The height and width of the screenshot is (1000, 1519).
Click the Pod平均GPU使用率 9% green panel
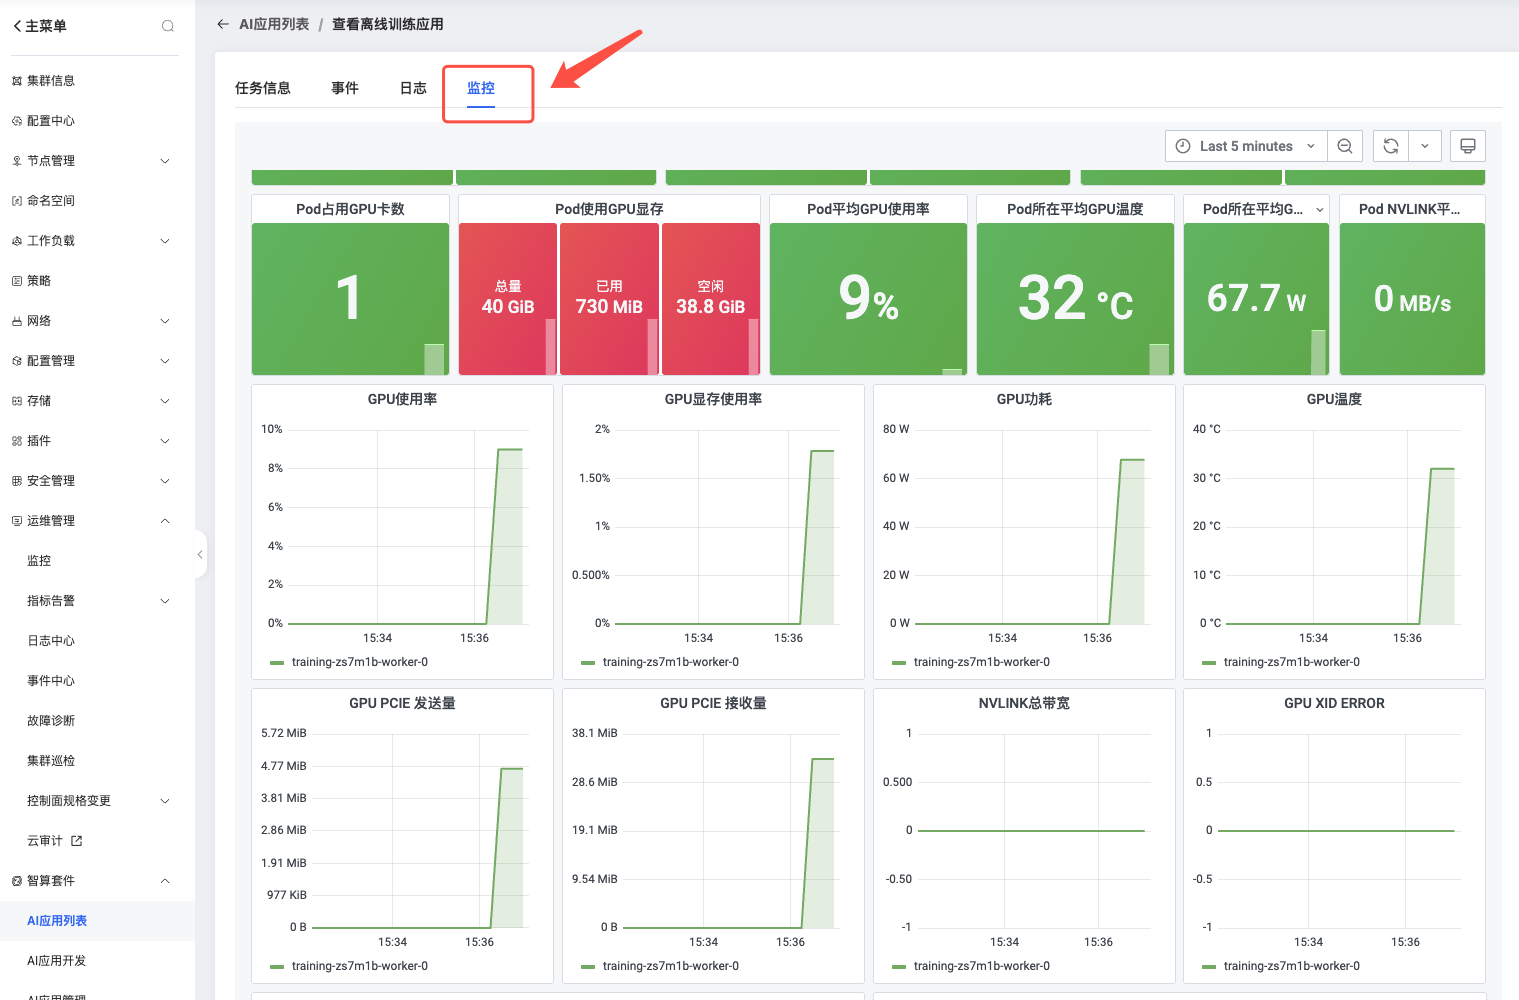868,298
